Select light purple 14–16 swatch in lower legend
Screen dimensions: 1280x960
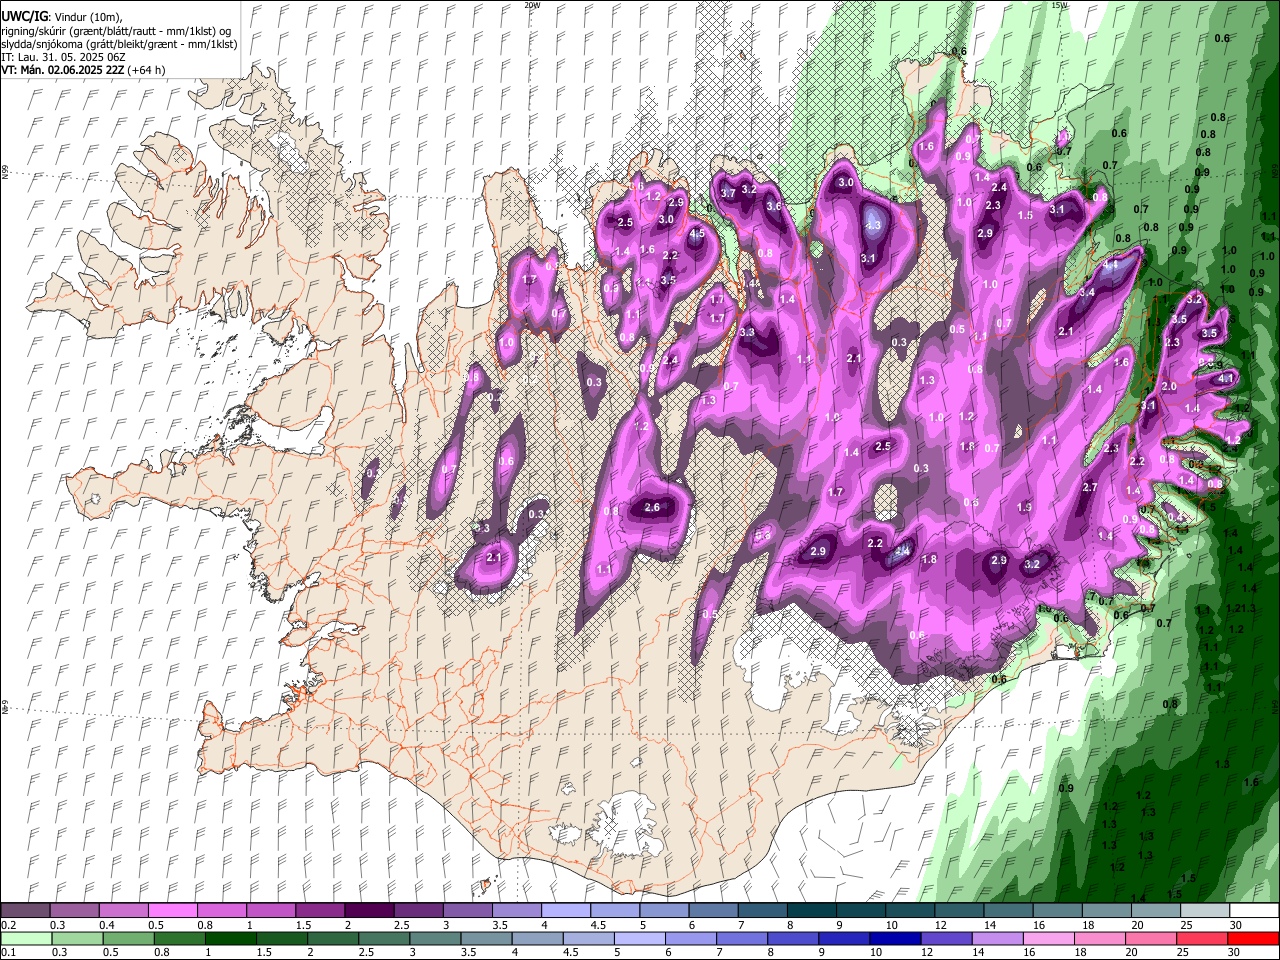(996, 939)
